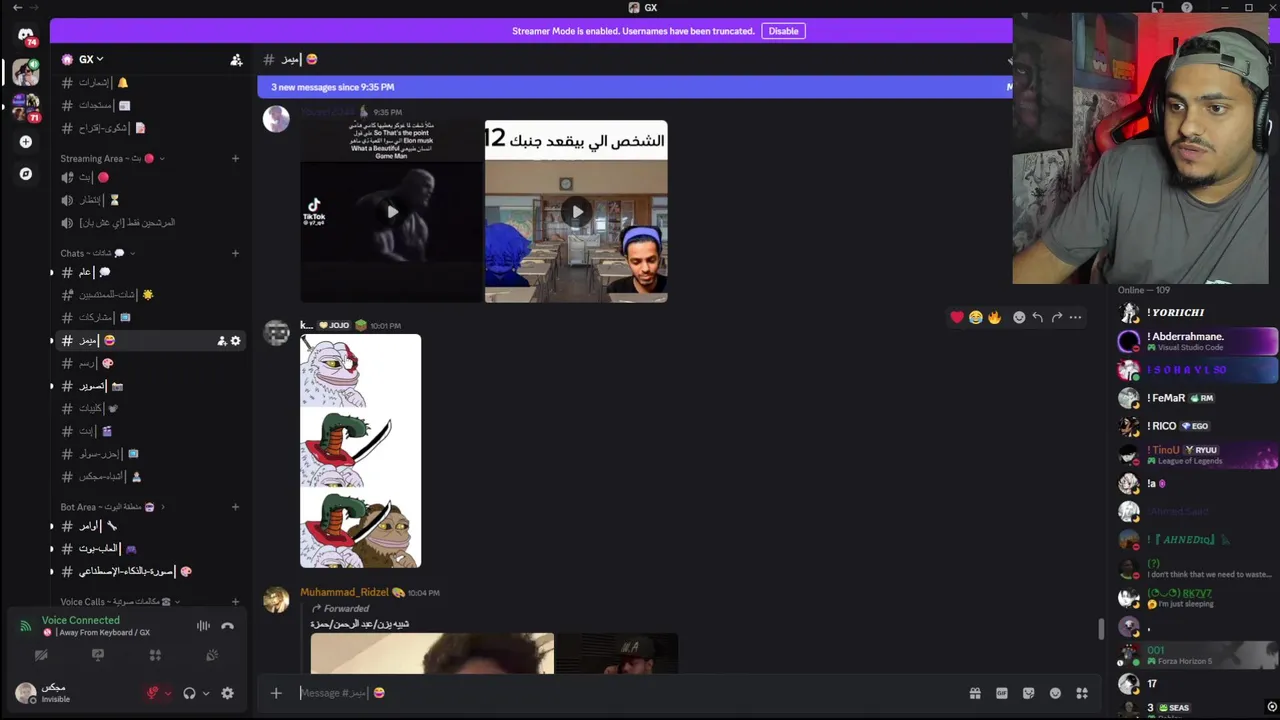Open member ! RICO in member list

1197,426
